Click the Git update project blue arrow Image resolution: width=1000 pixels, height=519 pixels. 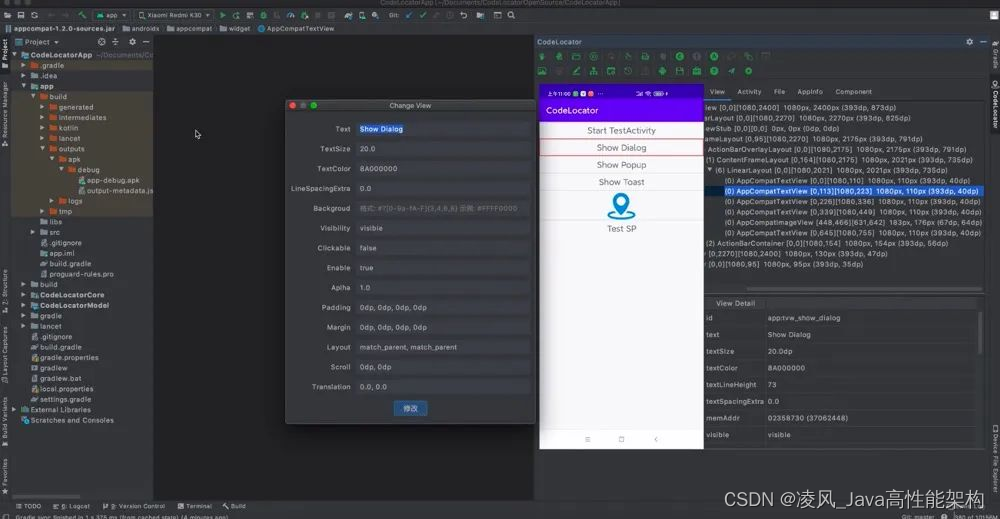click(x=409, y=15)
